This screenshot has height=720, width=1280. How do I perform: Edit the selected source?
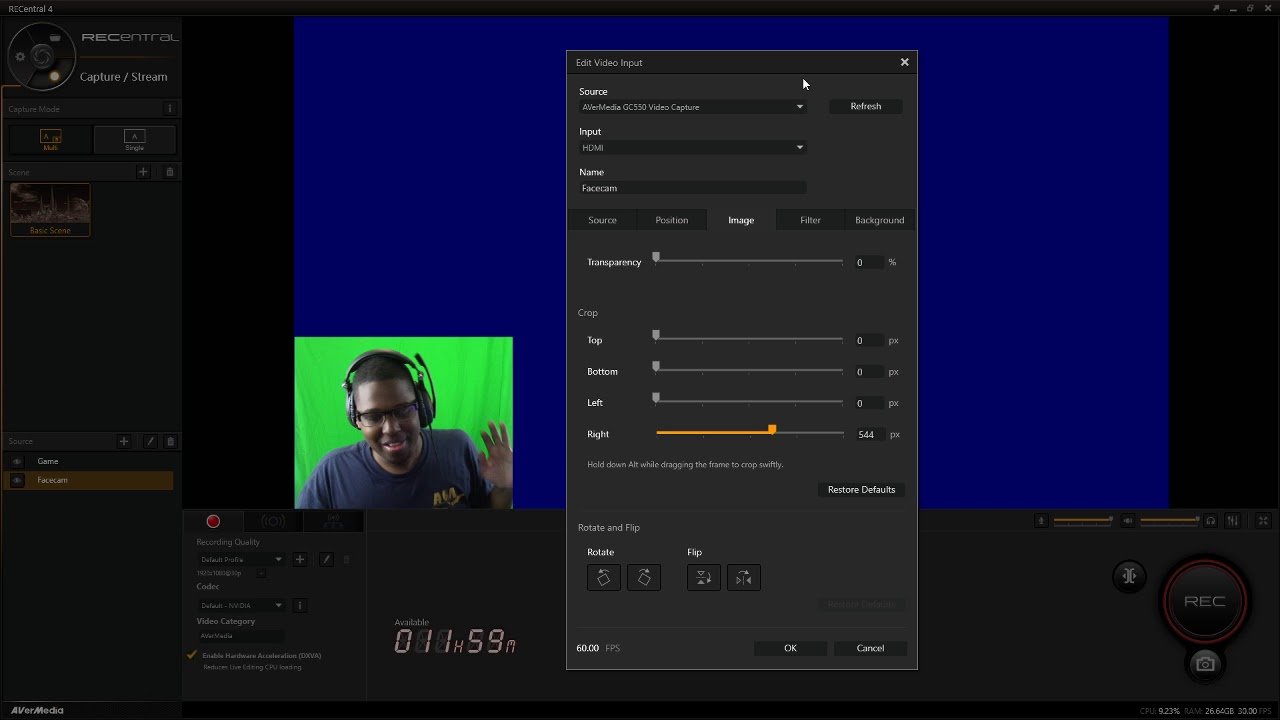(x=150, y=441)
